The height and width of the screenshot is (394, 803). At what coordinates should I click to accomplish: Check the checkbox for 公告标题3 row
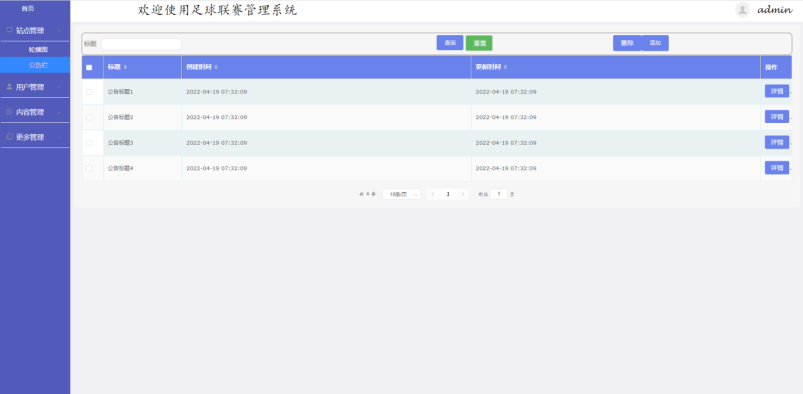click(x=89, y=142)
